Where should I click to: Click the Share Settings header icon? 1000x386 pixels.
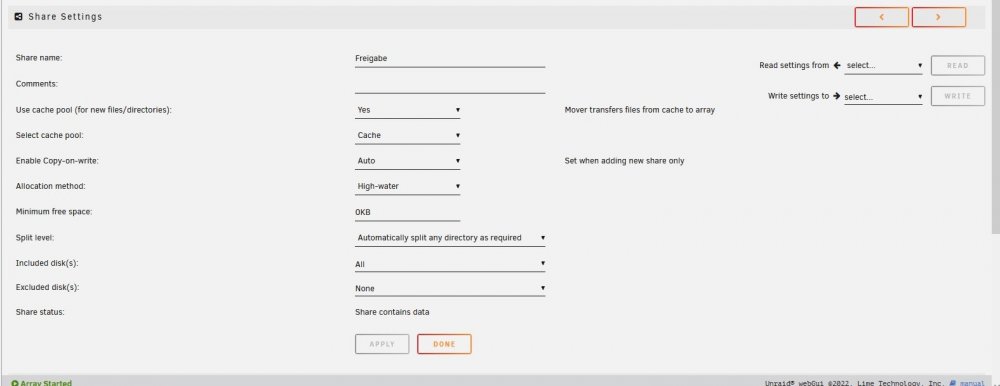coord(18,17)
